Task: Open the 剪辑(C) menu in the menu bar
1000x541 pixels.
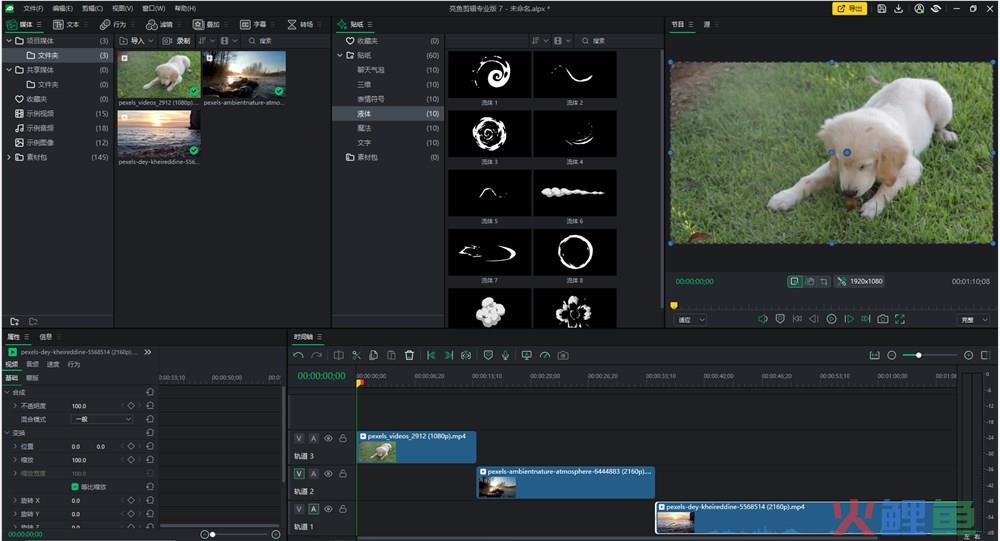Action: 92,8
